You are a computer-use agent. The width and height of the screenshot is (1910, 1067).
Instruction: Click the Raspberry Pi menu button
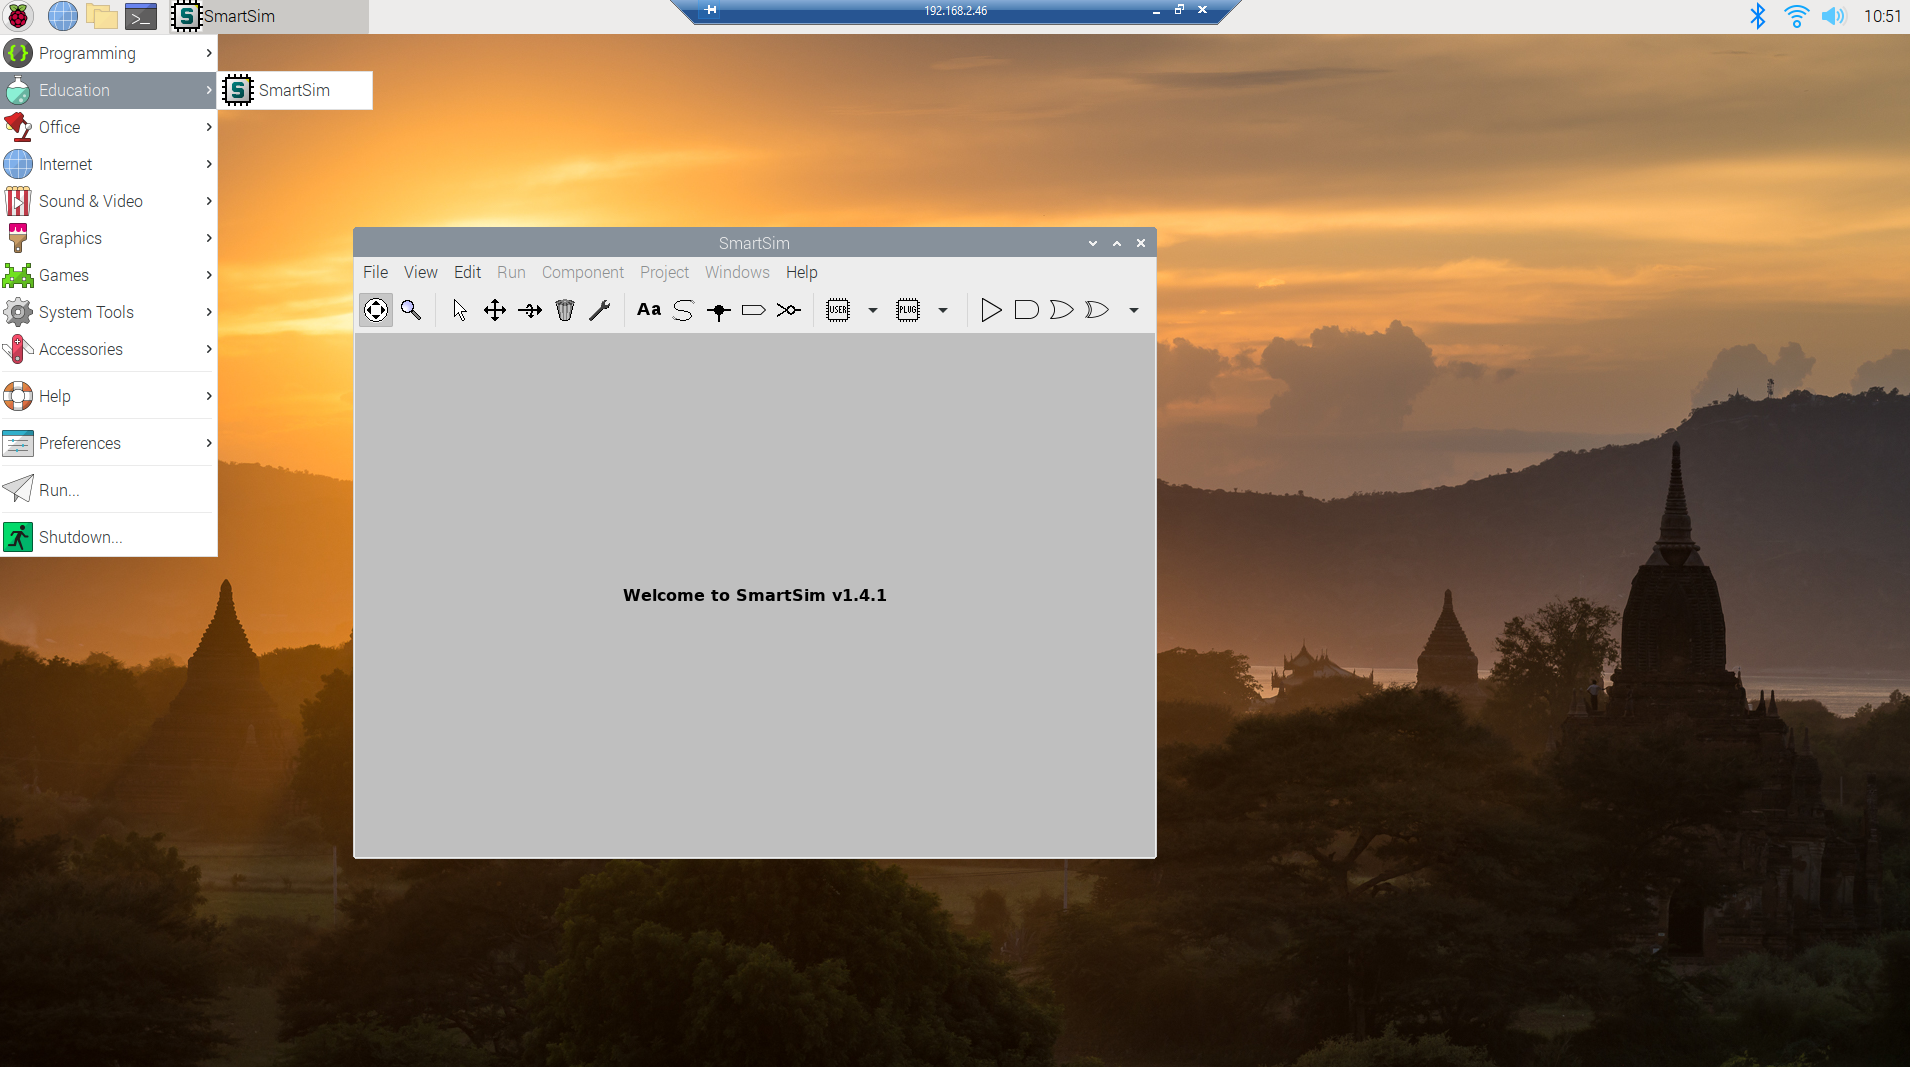[x=18, y=16]
